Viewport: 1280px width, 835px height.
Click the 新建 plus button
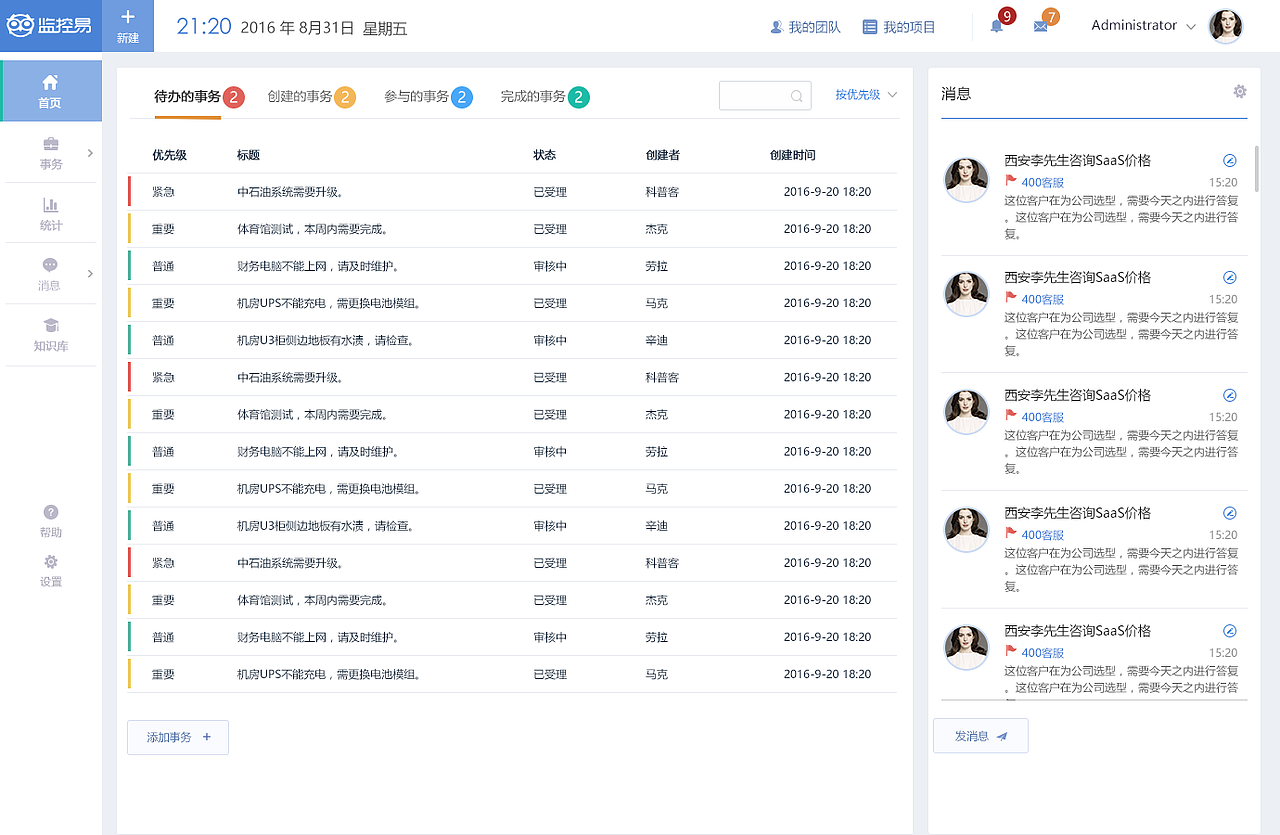128,26
